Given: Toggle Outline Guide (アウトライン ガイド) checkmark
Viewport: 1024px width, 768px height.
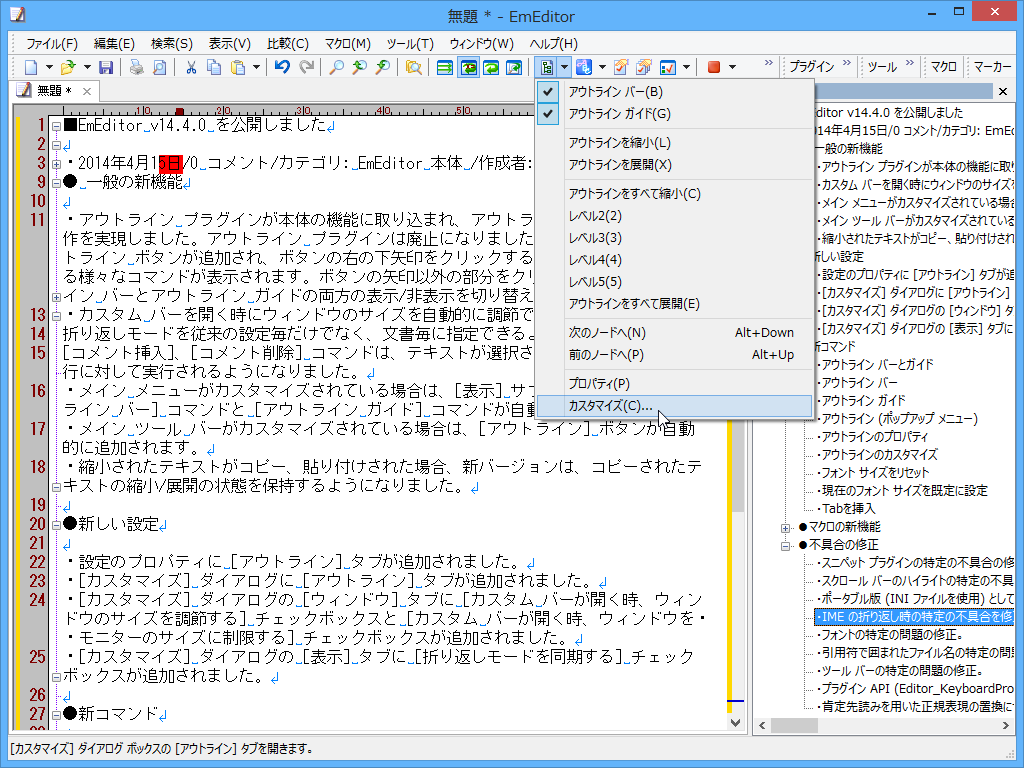Looking at the screenshot, I should 548,114.
